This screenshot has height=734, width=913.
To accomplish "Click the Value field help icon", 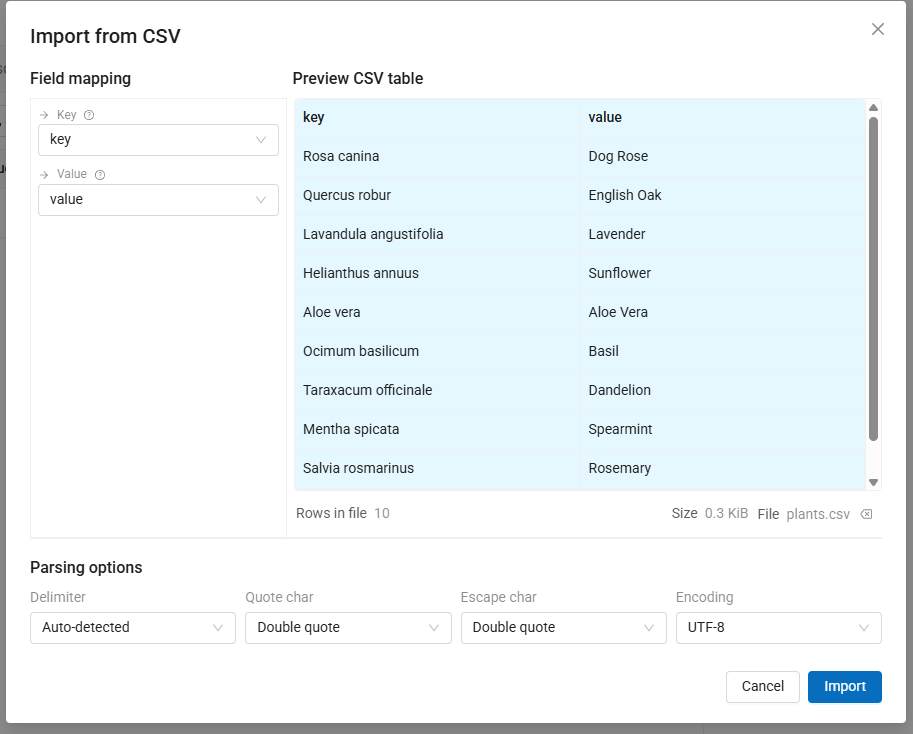I will click(x=100, y=175).
